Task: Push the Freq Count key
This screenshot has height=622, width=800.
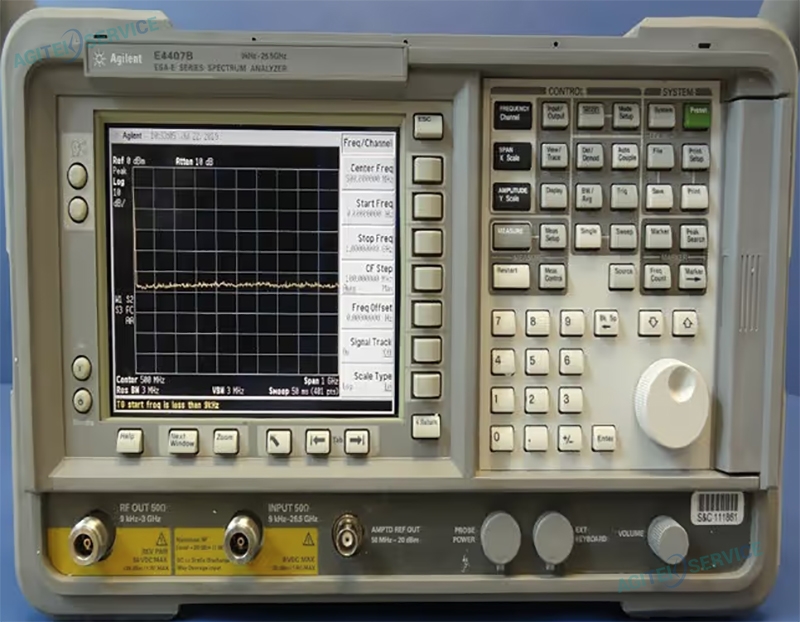Action: [658, 277]
